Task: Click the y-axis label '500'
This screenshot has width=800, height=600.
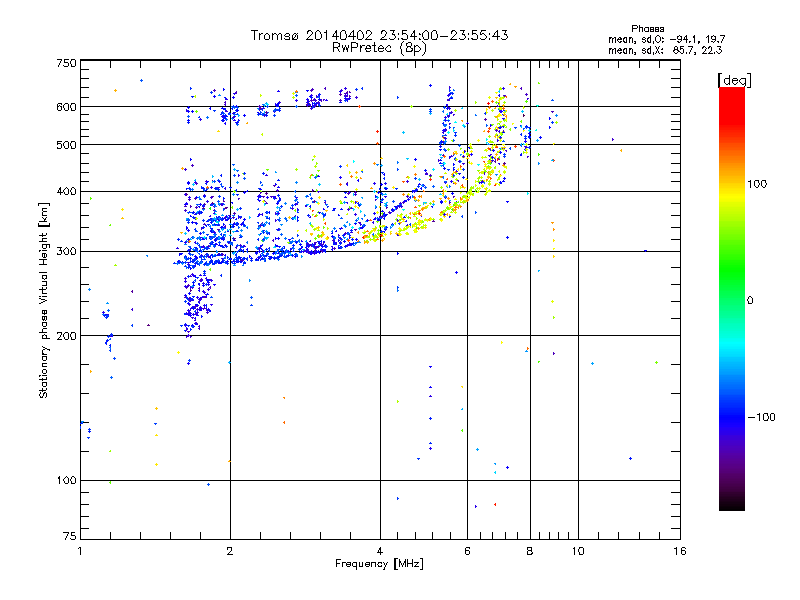Action: coord(66,145)
